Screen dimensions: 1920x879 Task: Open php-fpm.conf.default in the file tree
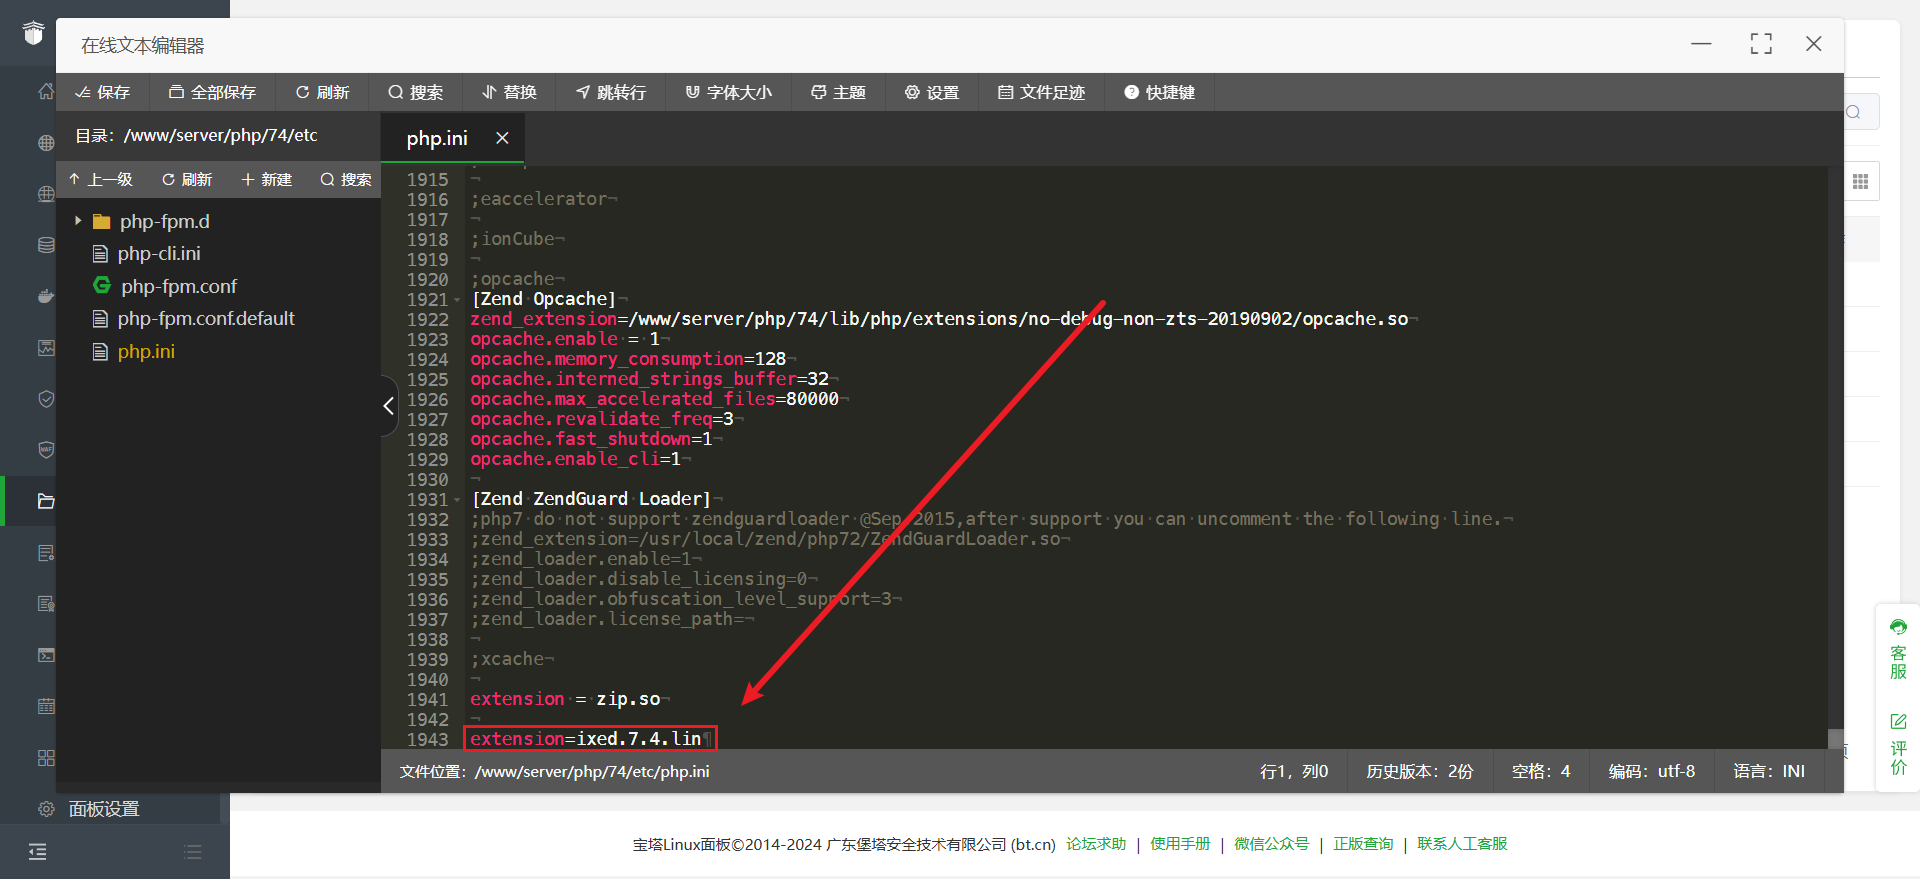click(205, 318)
